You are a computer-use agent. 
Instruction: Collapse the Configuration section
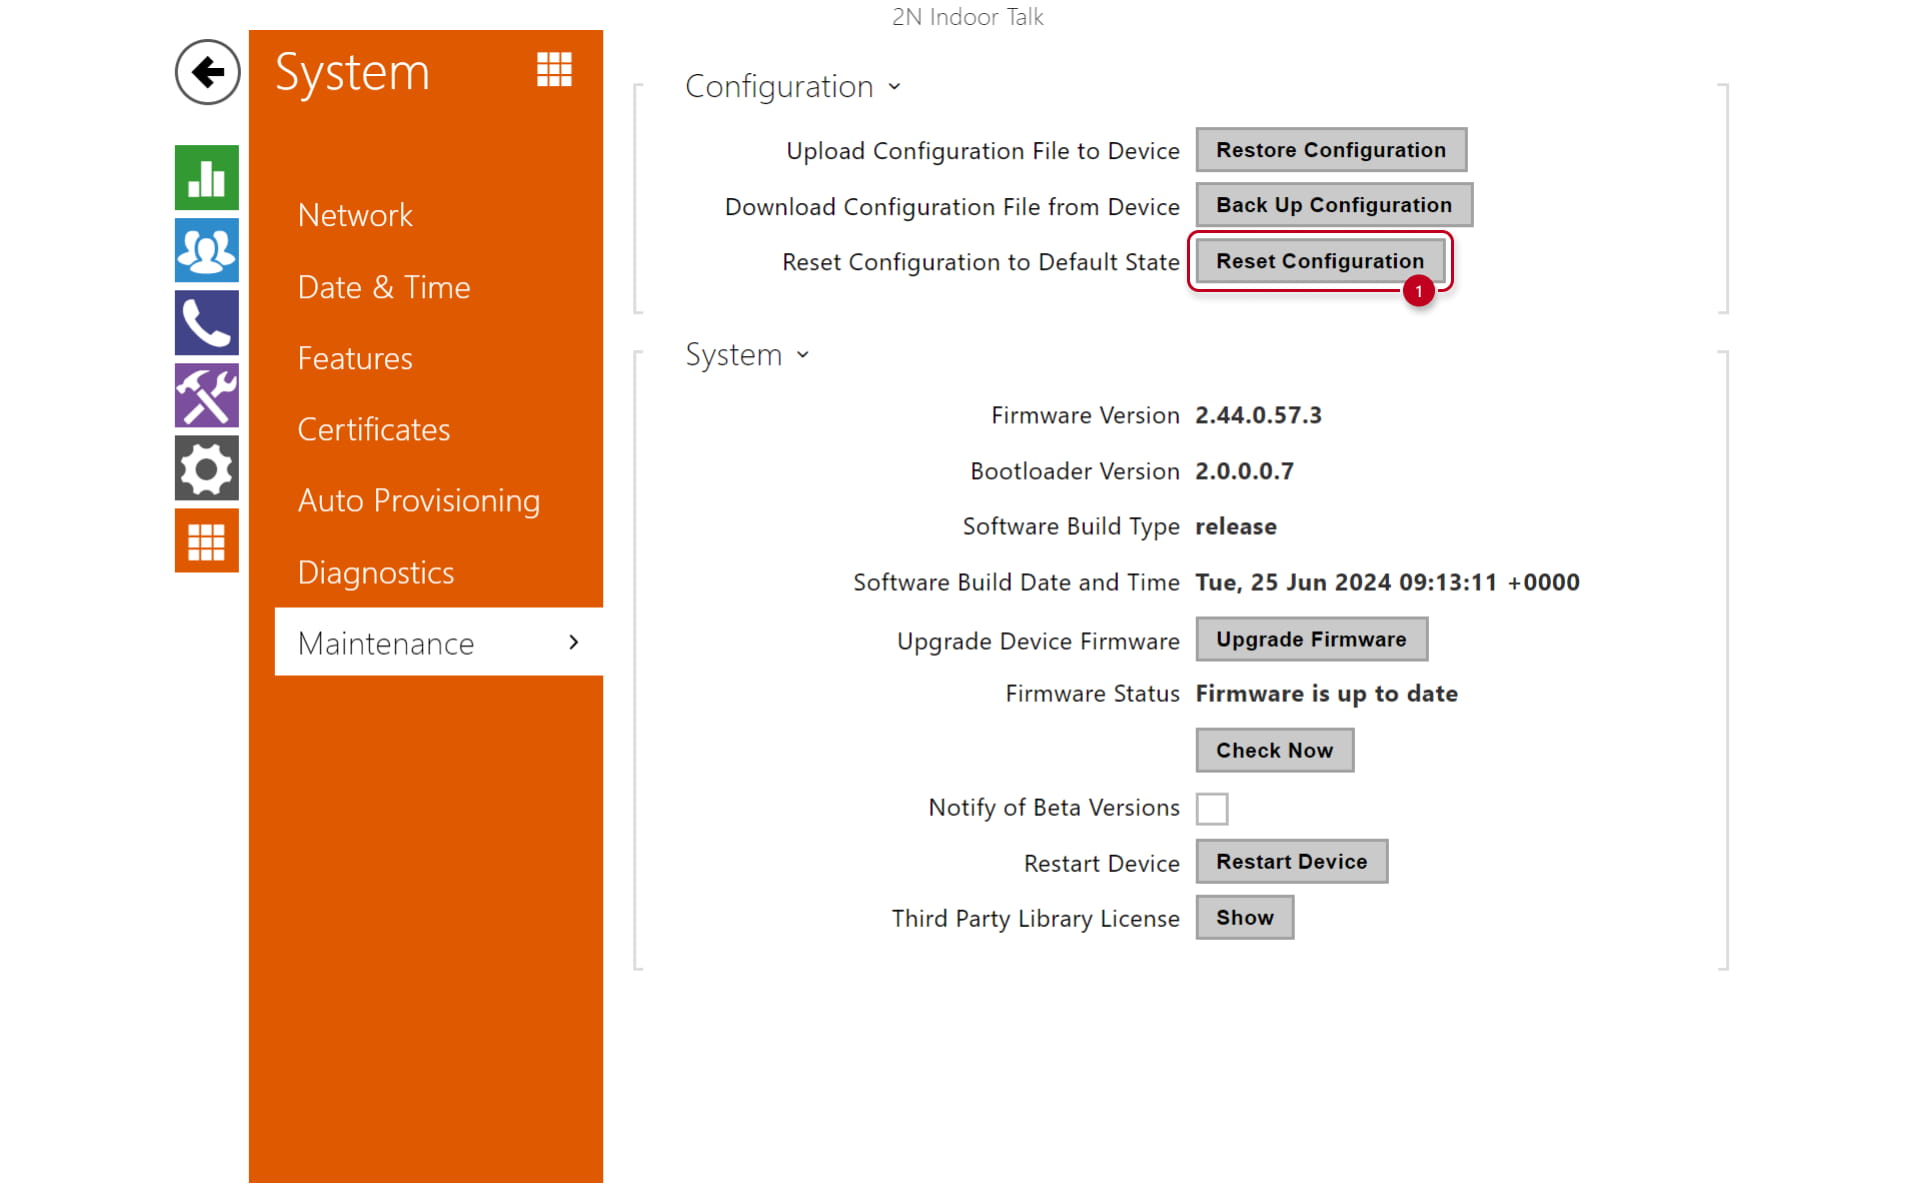pos(894,87)
